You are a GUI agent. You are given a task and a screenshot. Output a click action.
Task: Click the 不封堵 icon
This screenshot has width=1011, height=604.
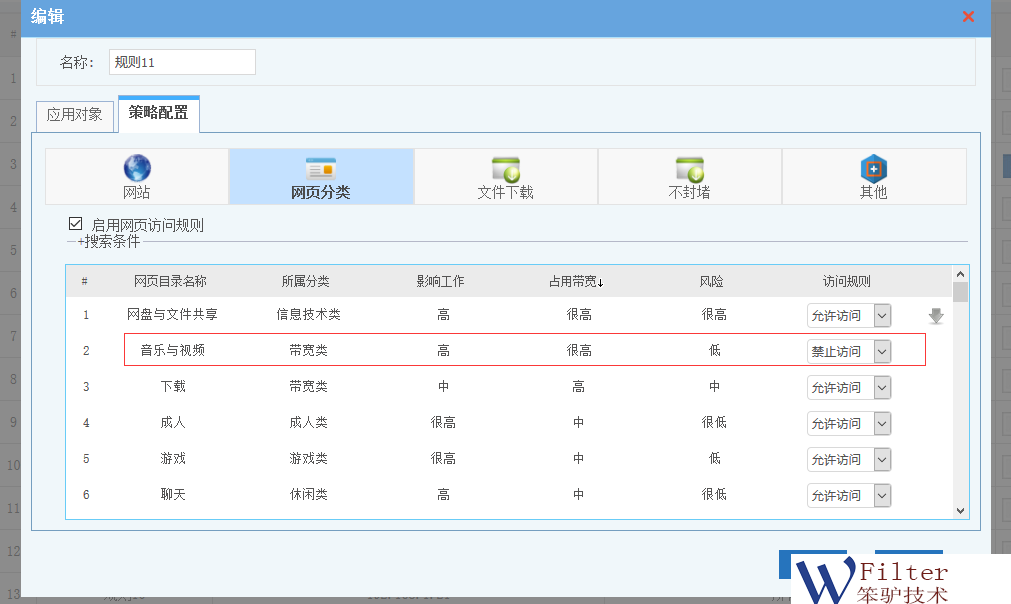689,168
